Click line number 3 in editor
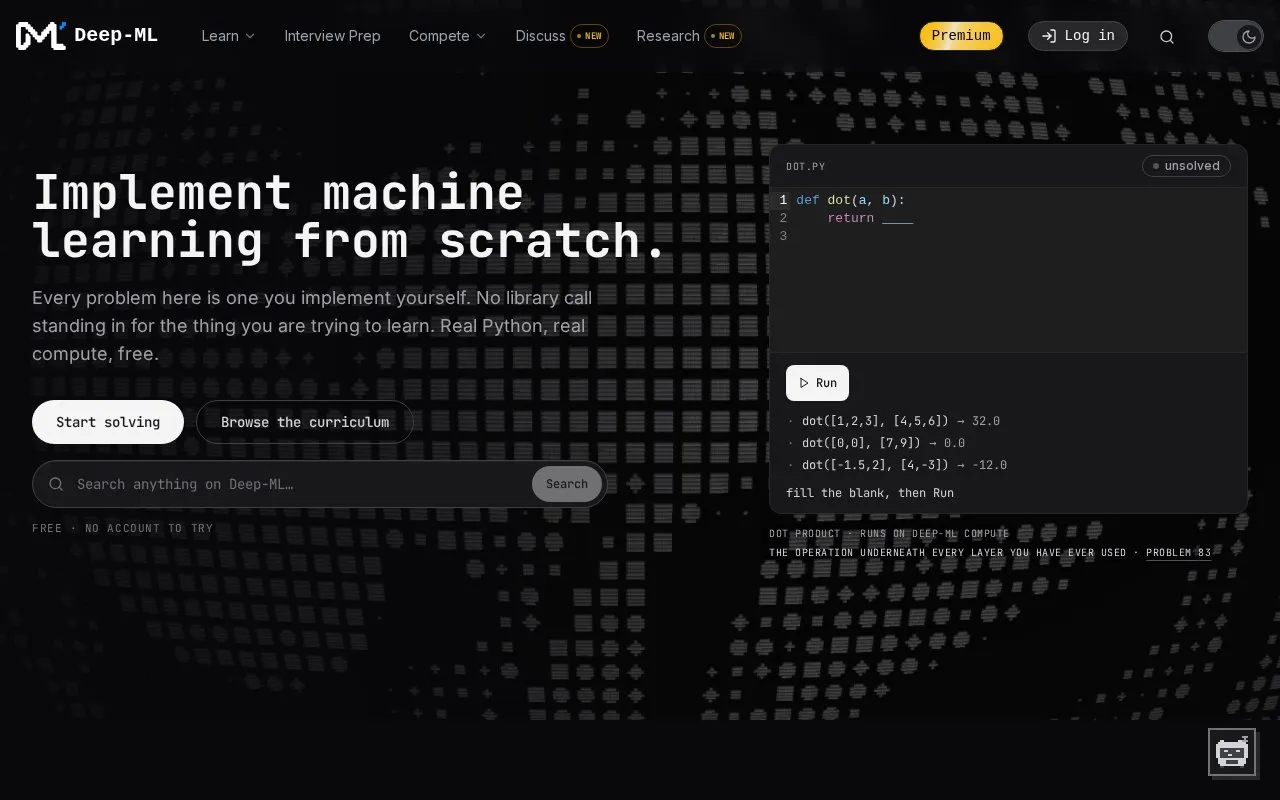The height and width of the screenshot is (800, 1280). pyautogui.click(x=783, y=236)
